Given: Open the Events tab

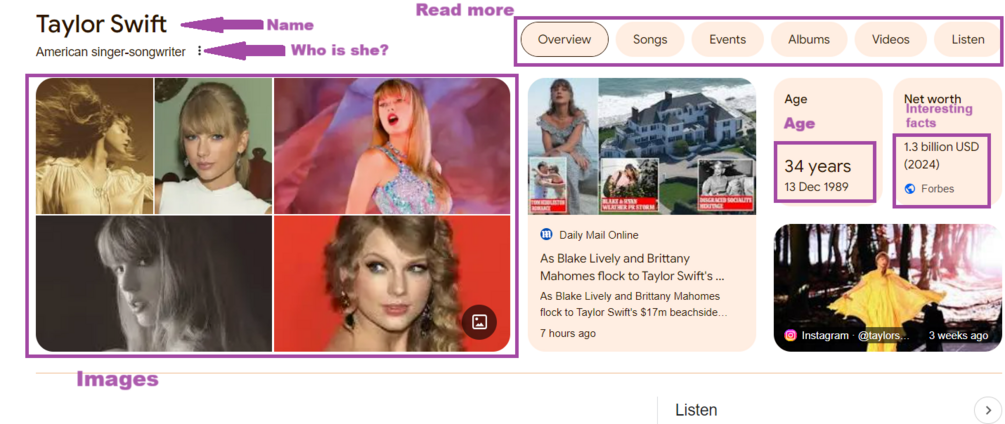Looking at the screenshot, I should pos(727,40).
